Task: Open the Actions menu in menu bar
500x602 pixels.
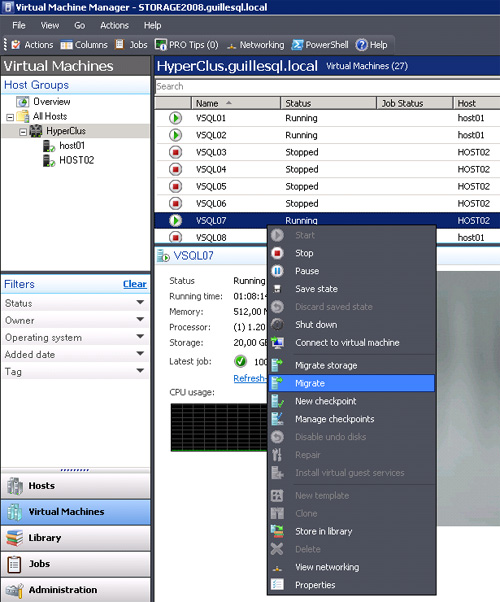Action: [114, 25]
